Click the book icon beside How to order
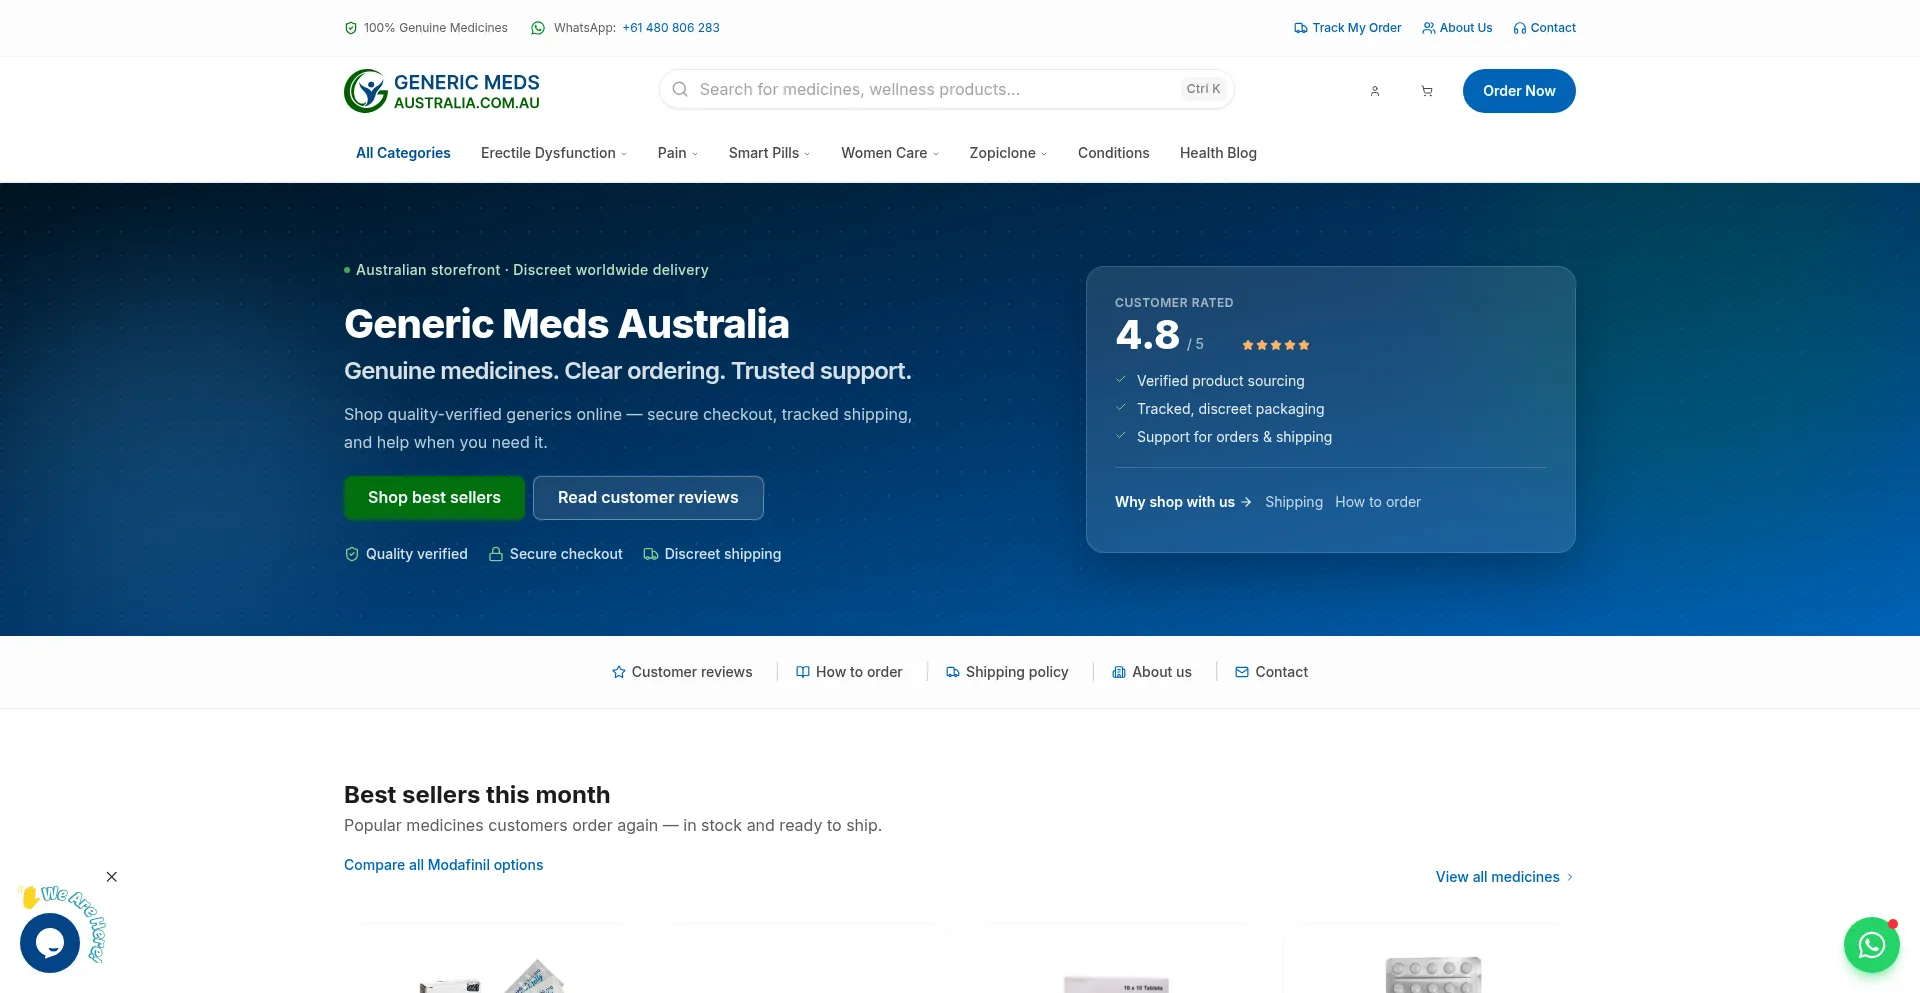This screenshot has height=993, width=1920. click(803, 672)
